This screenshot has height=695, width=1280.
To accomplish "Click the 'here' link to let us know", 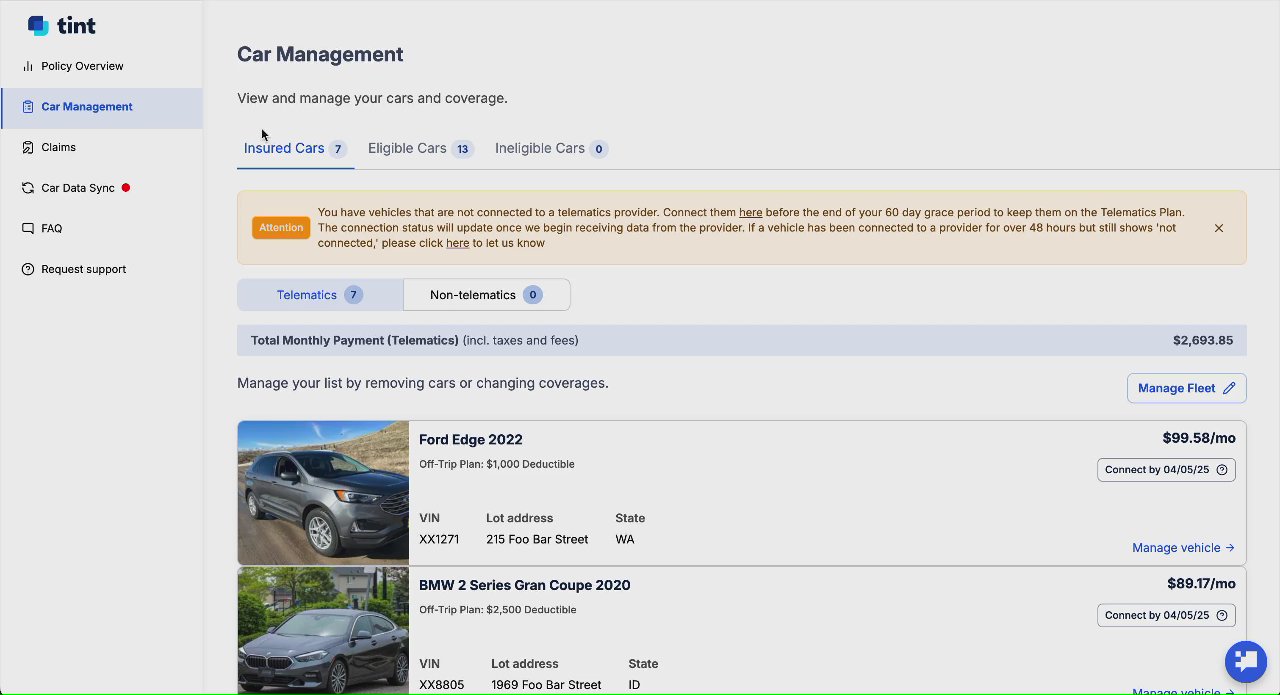I will pos(457,243).
